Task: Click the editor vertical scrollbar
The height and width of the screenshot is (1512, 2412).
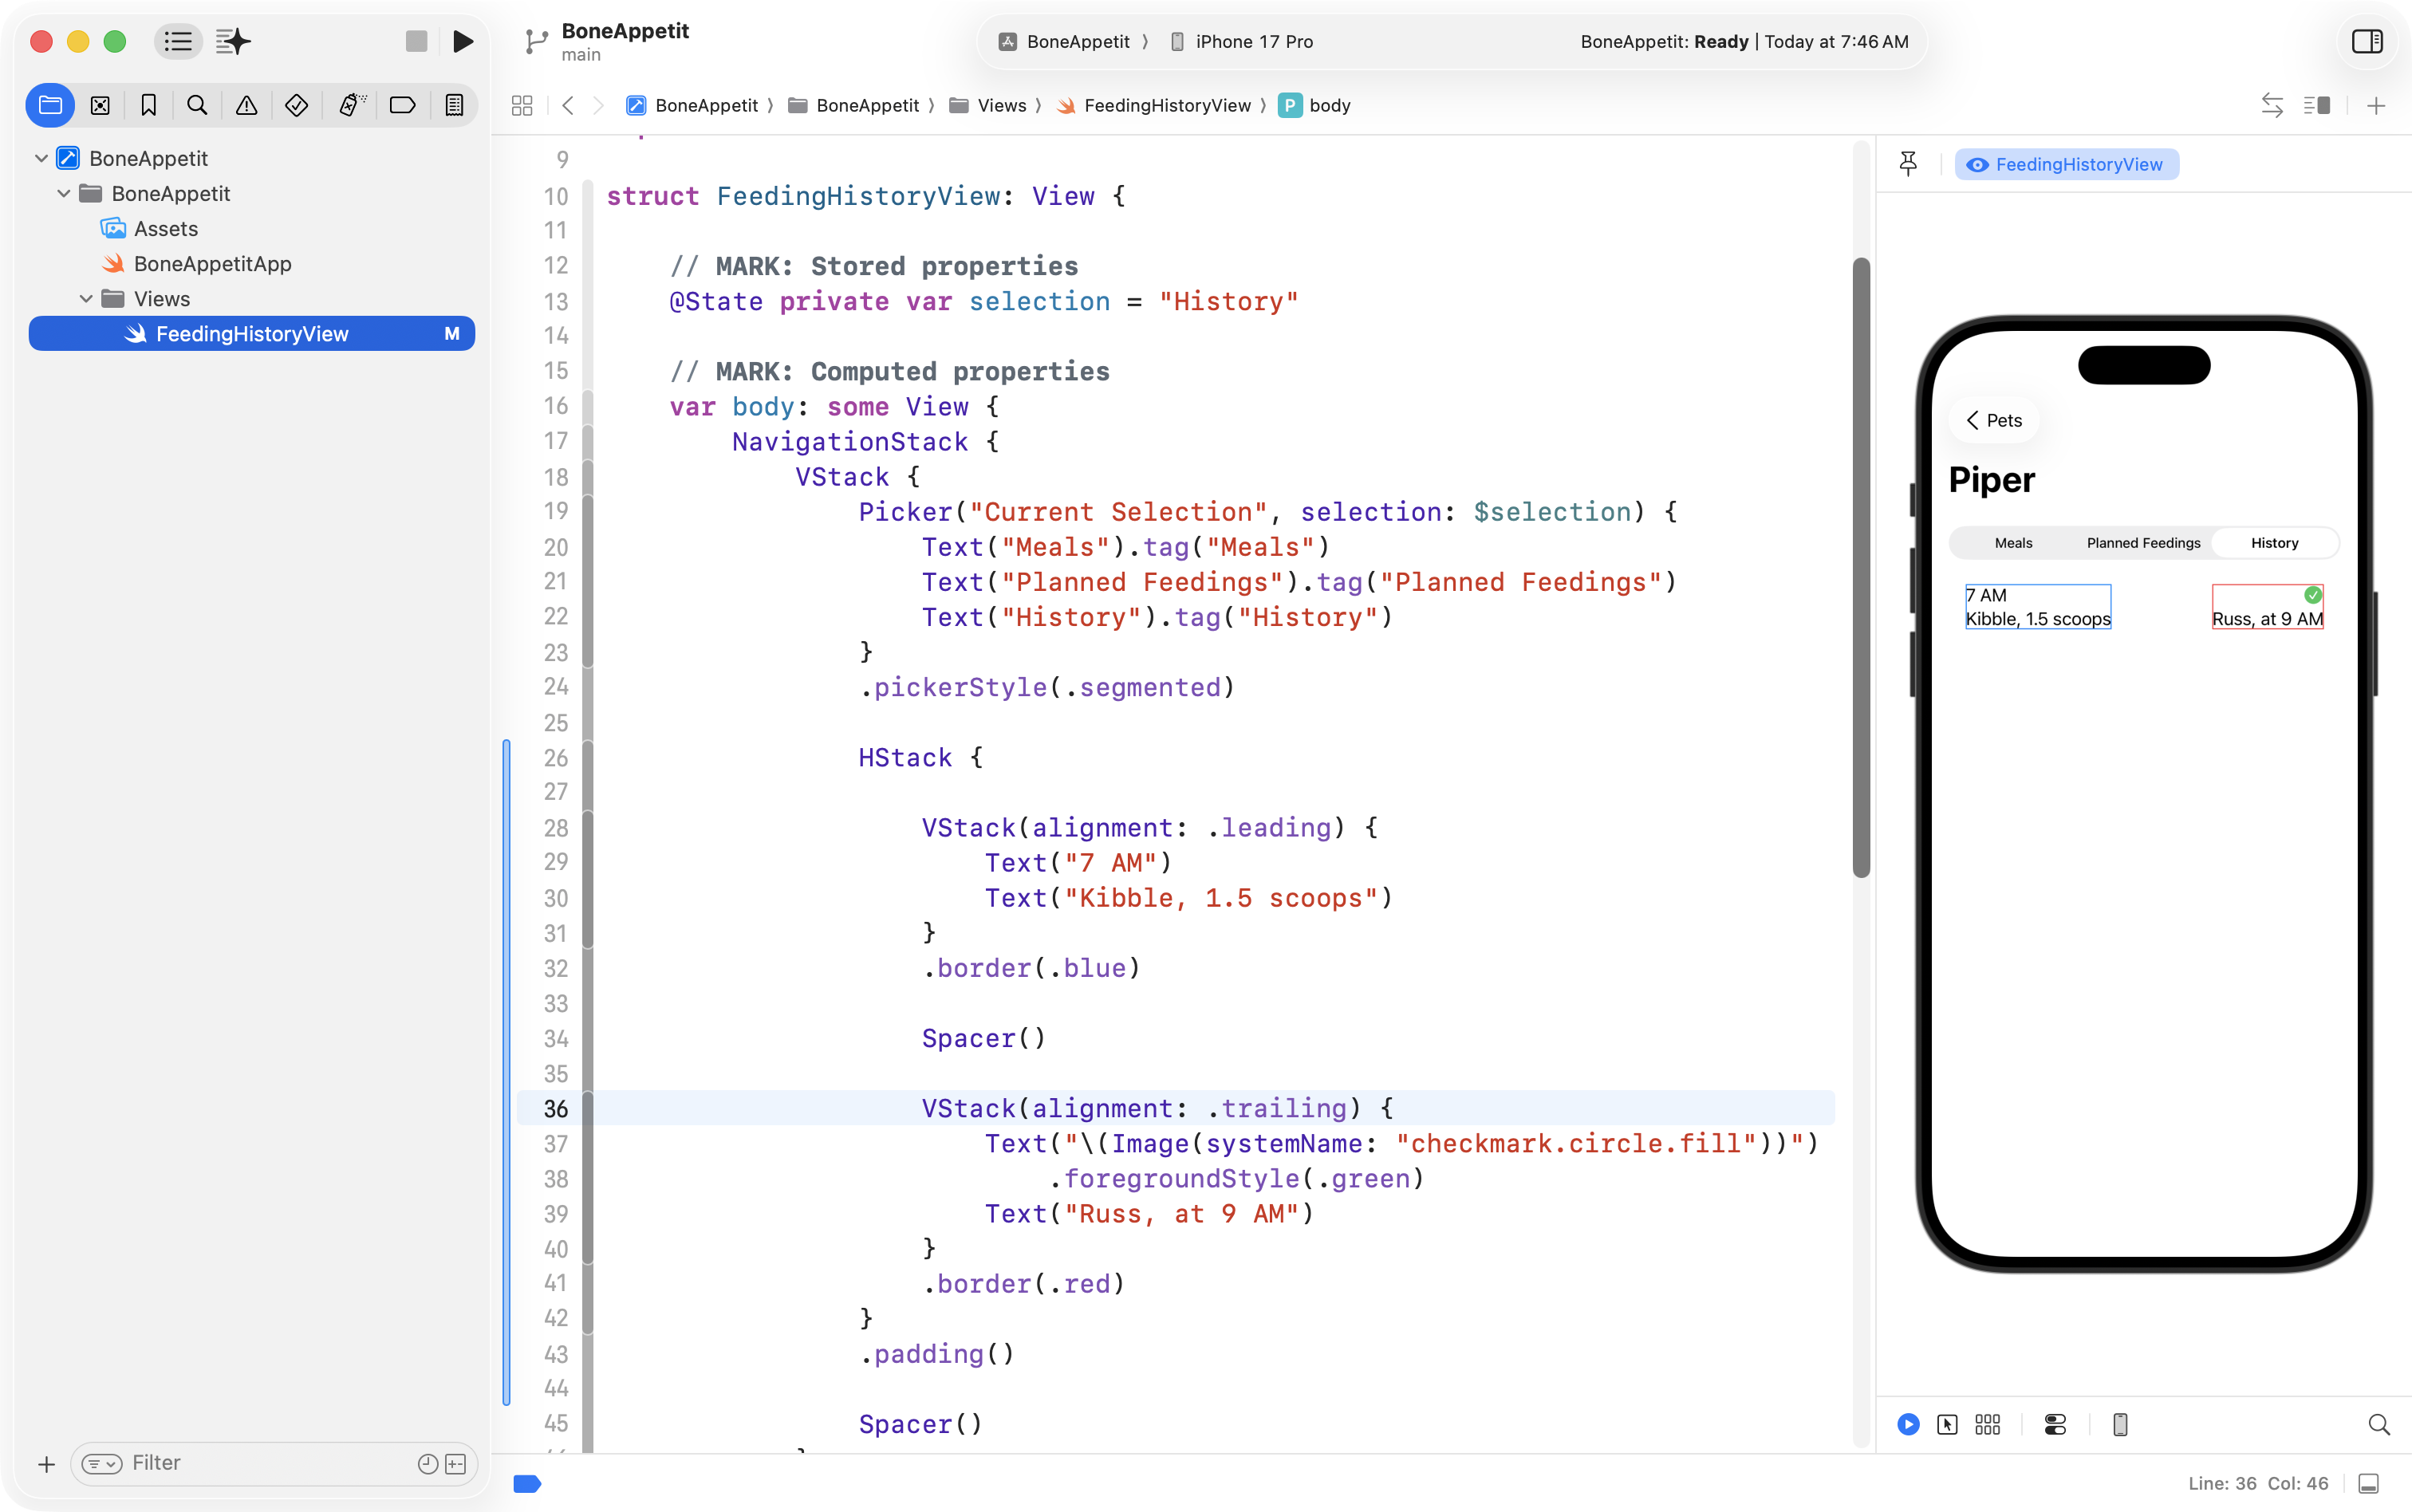Action: pos(1861,566)
